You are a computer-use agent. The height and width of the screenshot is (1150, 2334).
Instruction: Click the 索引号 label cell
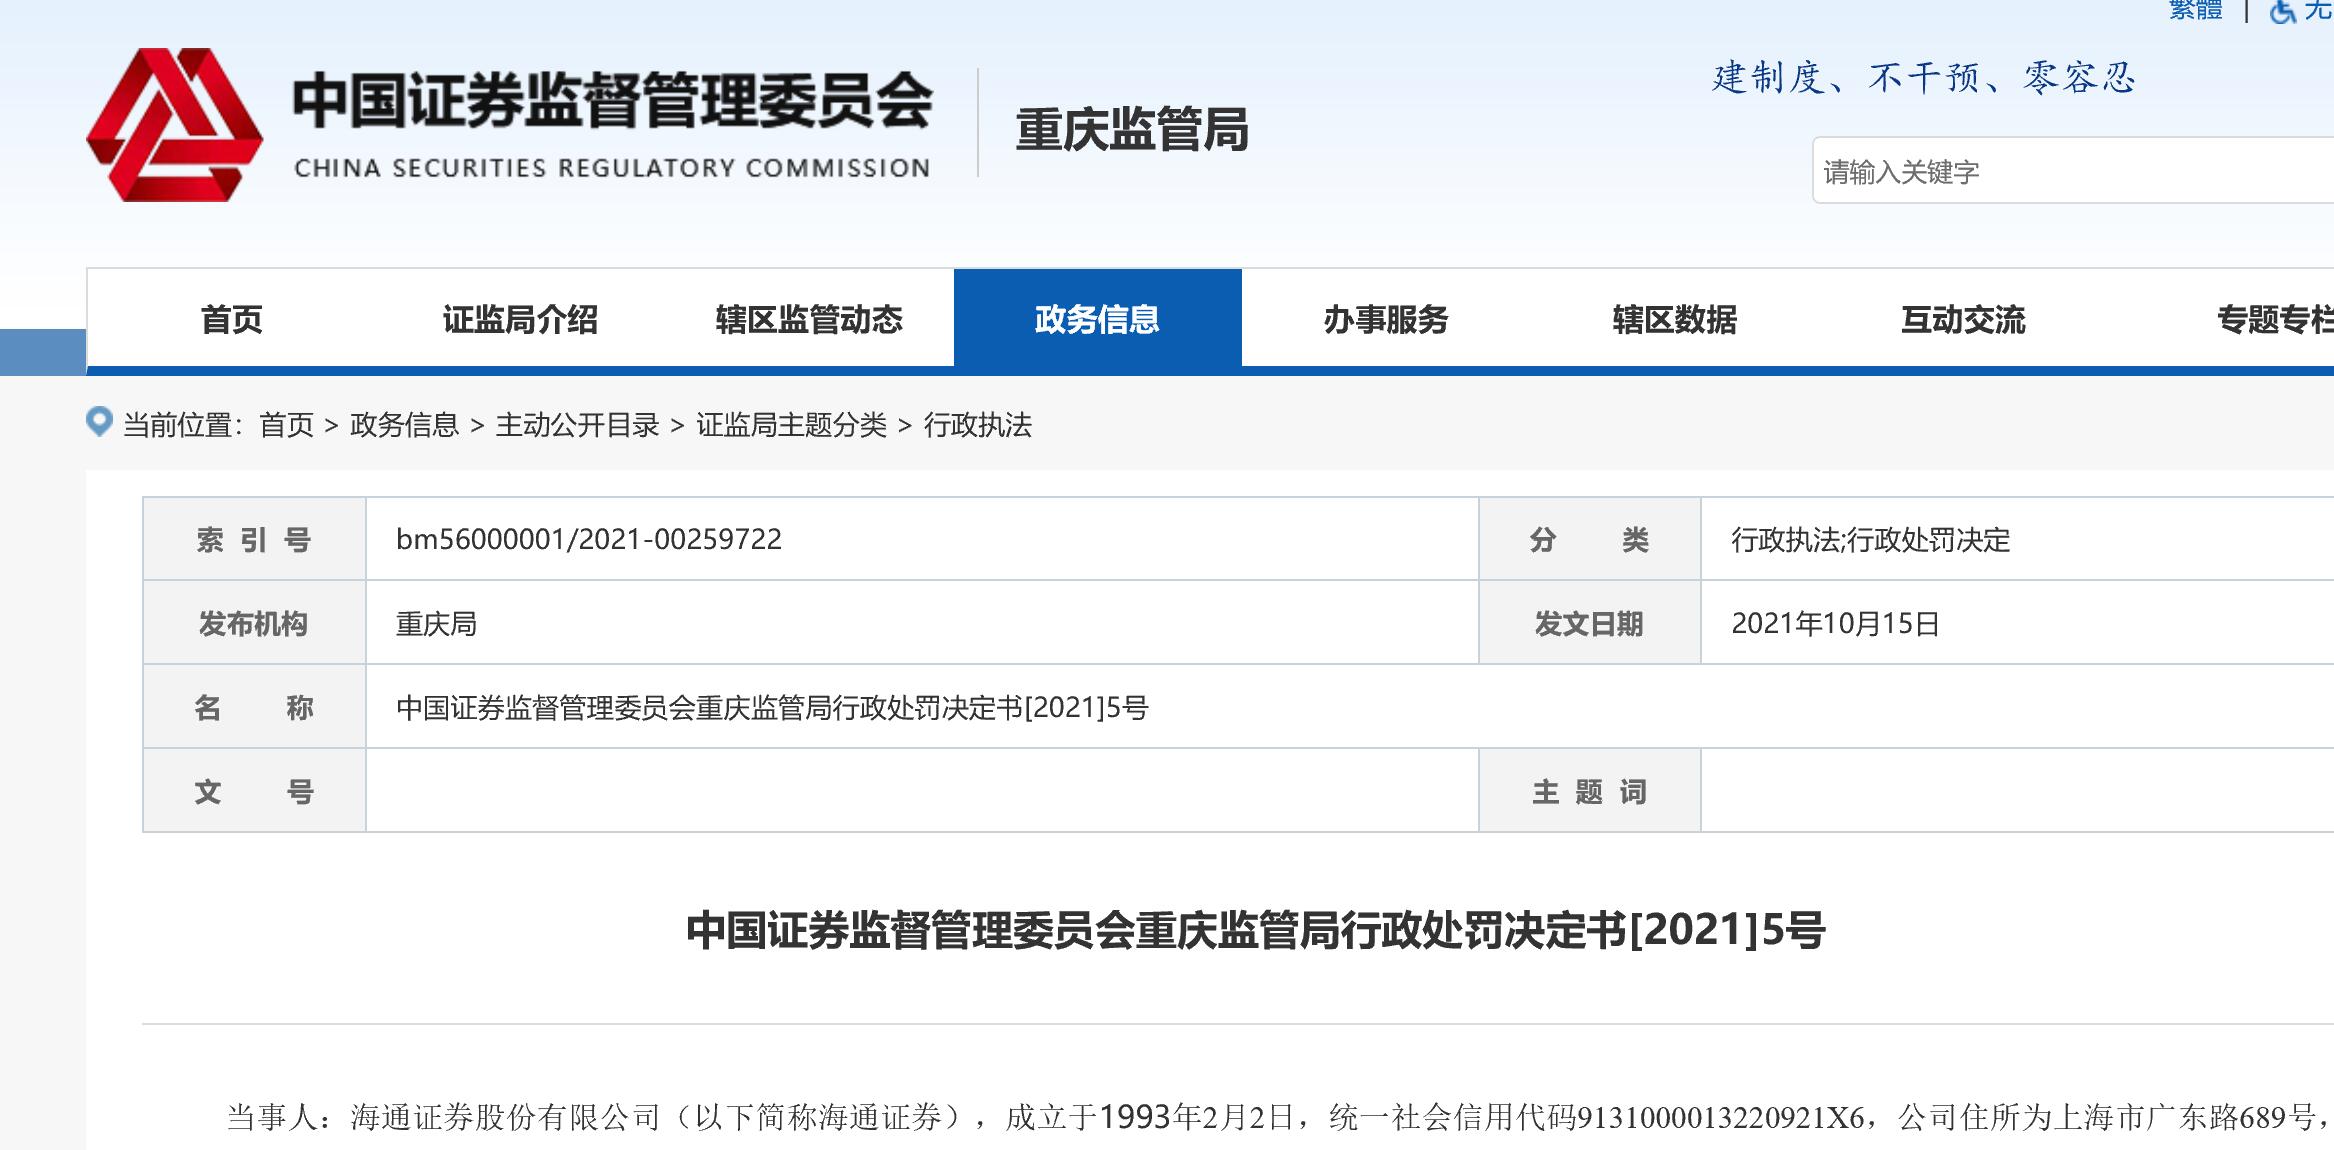tap(254, 539)
